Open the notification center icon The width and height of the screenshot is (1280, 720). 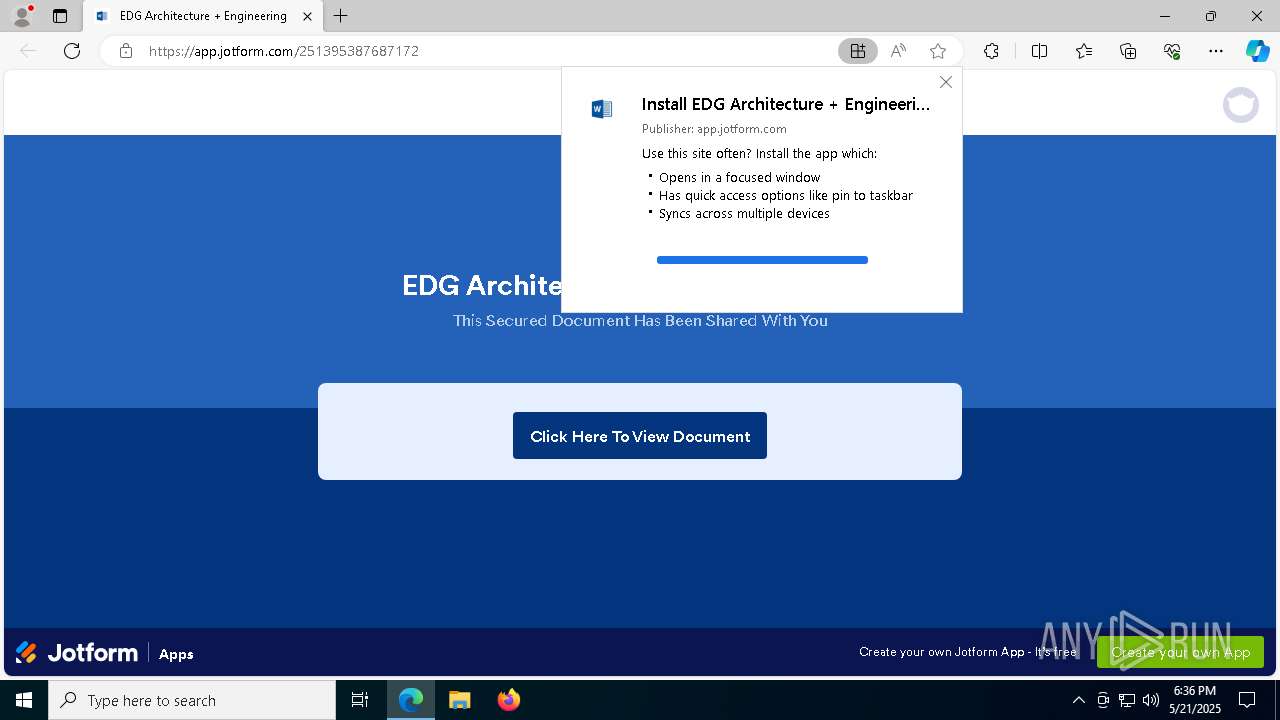1247,700
